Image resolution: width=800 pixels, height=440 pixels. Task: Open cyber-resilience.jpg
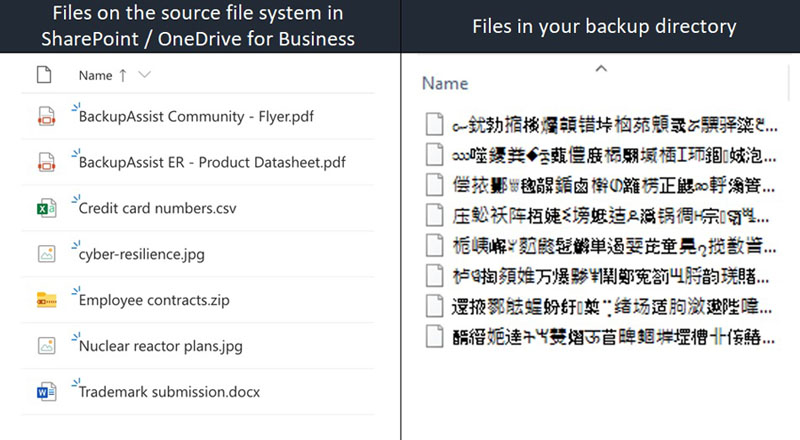coord(142,254)
